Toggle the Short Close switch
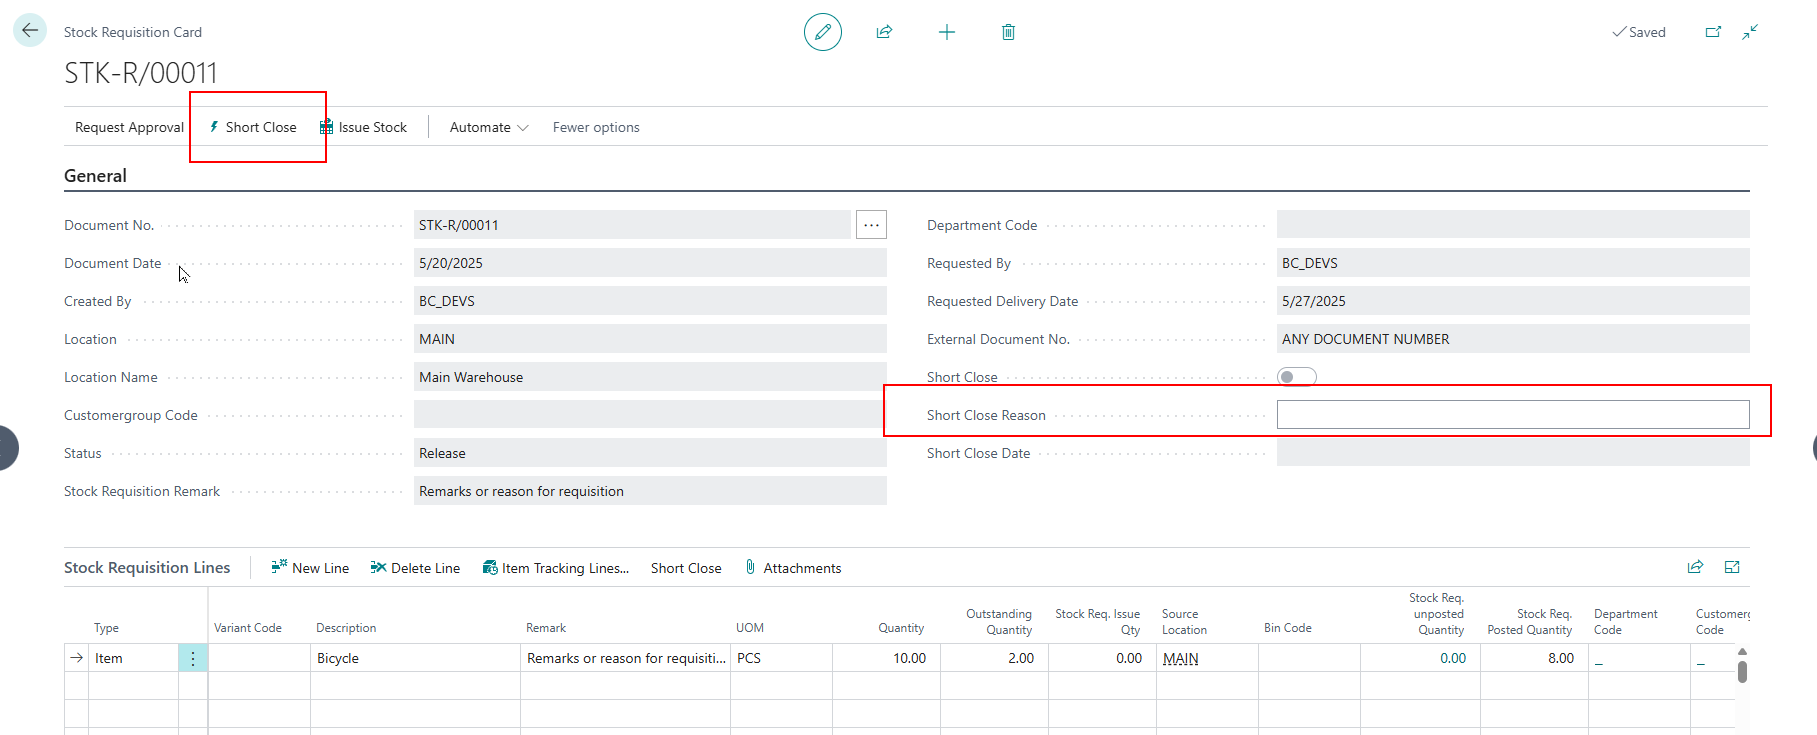 pyautogui.click(x=1296, y=377)
